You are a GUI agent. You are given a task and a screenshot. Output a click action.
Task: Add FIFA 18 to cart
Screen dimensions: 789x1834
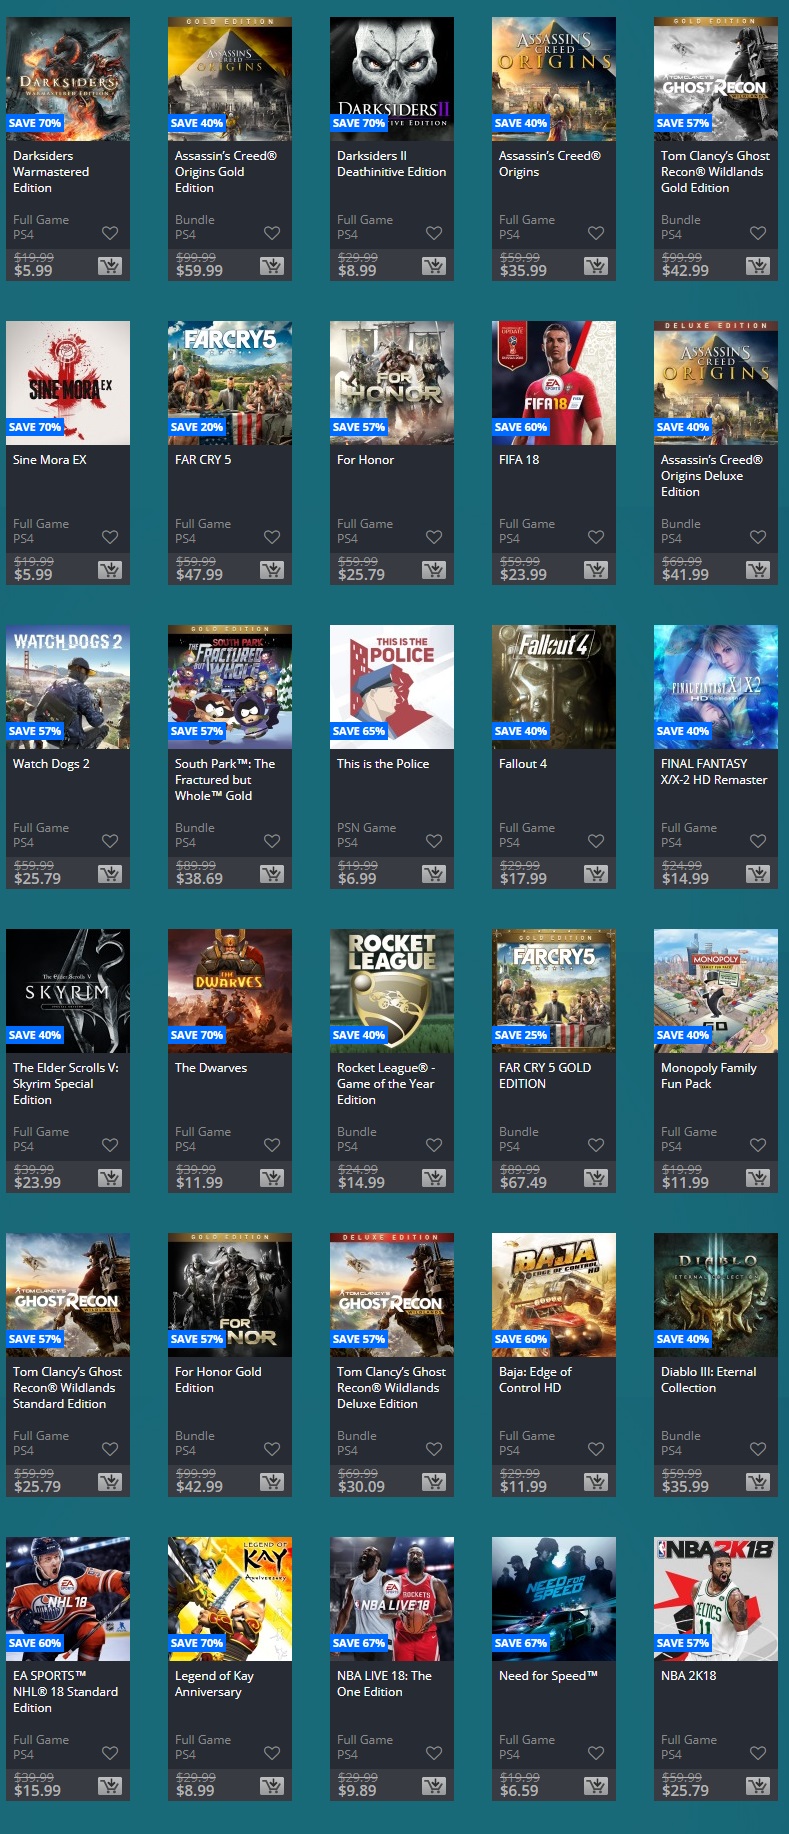[596, 570]
